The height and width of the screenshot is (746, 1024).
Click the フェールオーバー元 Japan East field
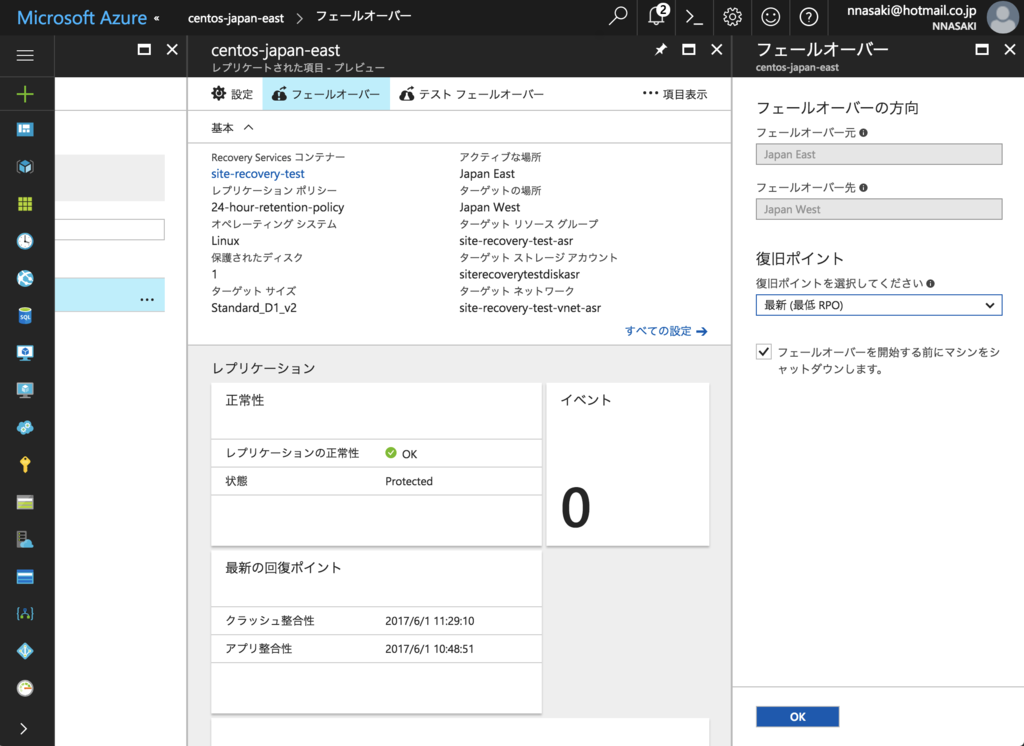tap(878, 154)
